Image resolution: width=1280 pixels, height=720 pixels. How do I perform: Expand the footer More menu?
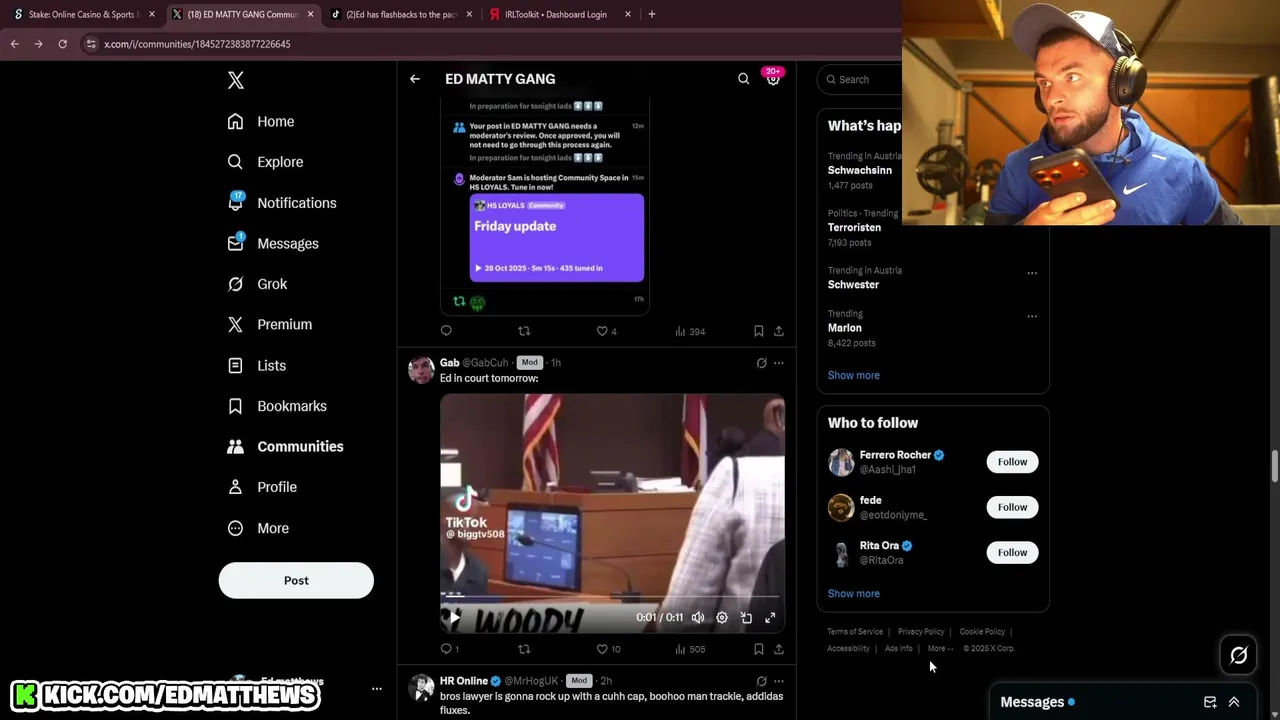click(x=940, y=648)
